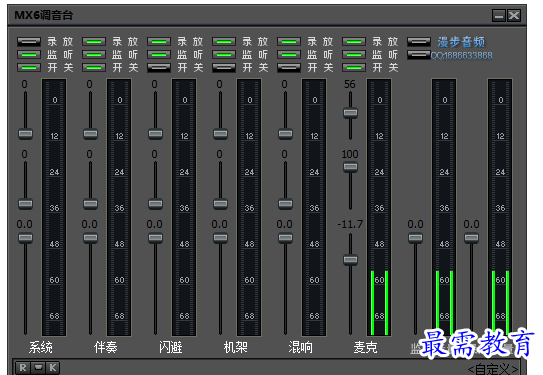
Task: Close the MX6调音台 window
Action: tap(514, 16)
